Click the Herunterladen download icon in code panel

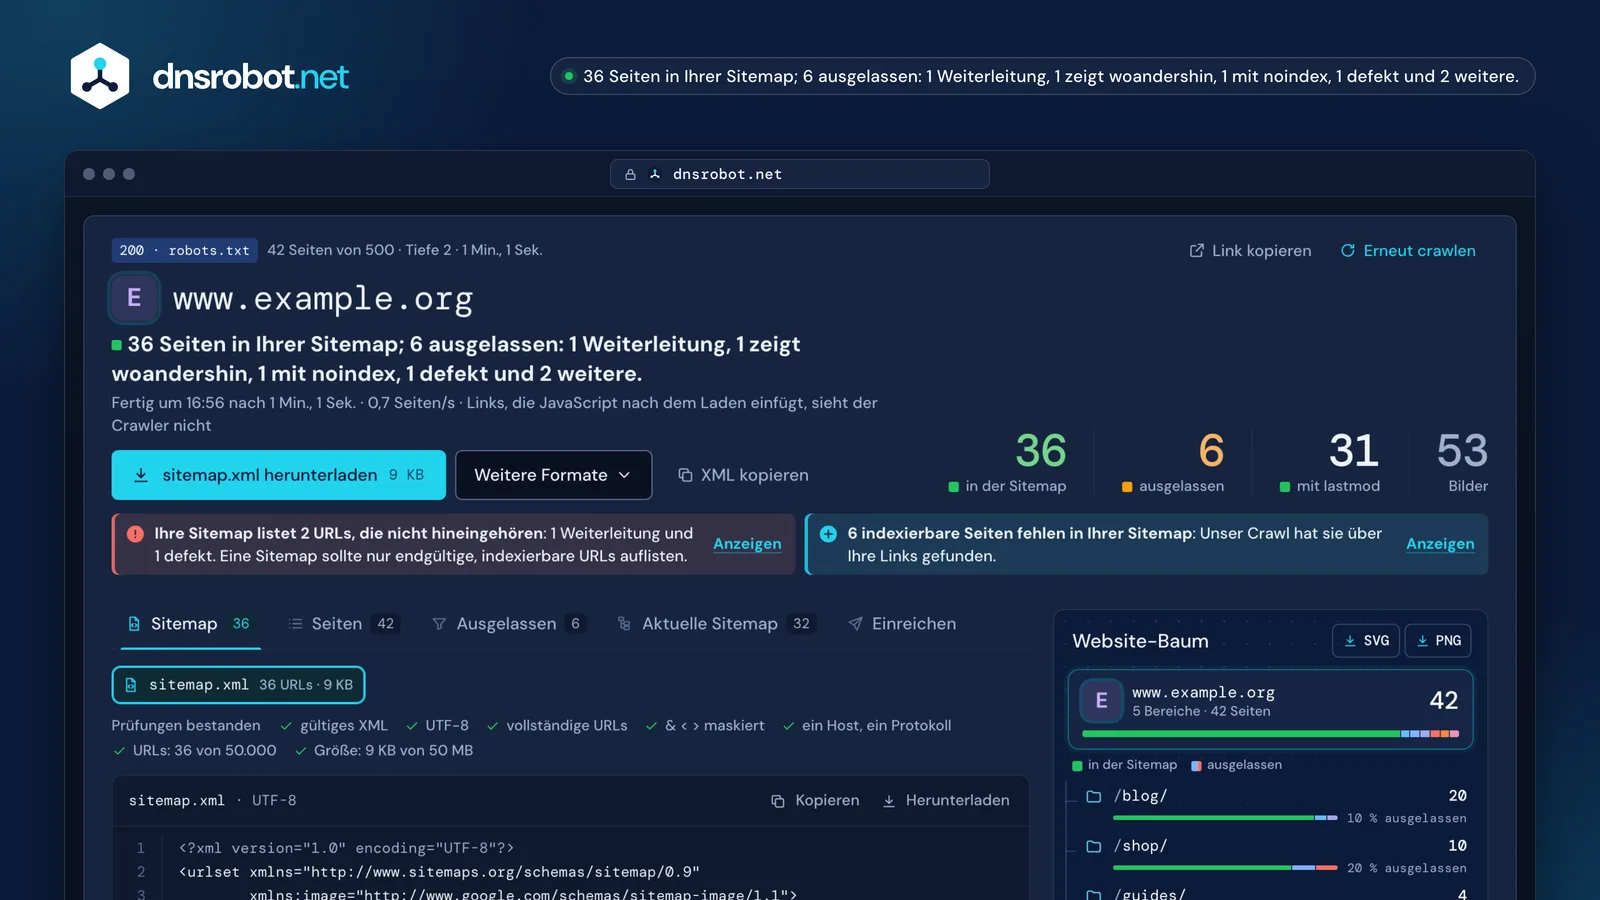tap(888, 801)
